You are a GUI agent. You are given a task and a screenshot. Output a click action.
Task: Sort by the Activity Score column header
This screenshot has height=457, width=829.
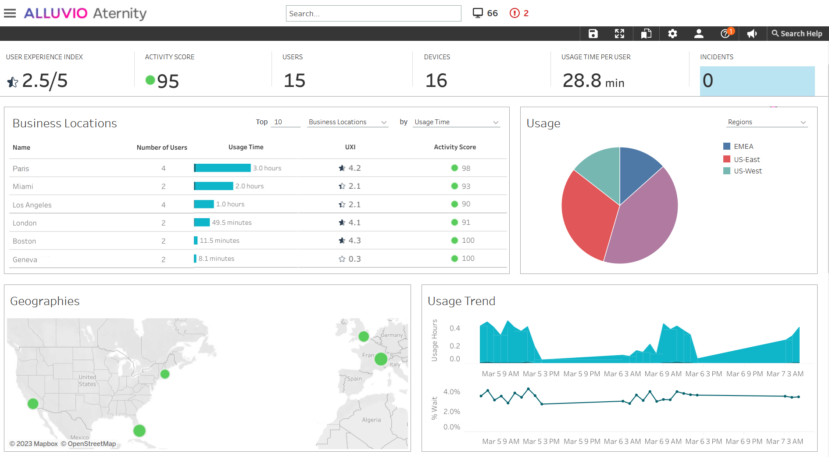454,147
